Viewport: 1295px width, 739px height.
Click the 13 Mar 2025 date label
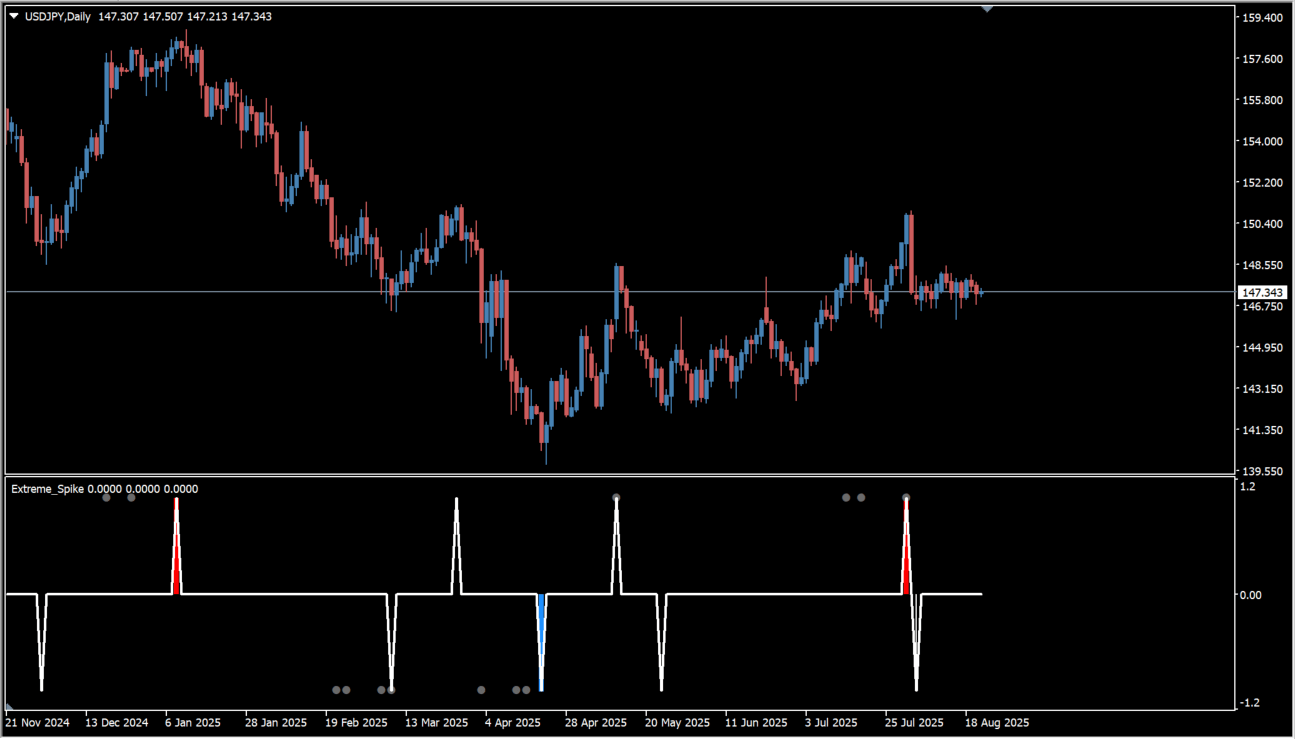click(436, 722)
